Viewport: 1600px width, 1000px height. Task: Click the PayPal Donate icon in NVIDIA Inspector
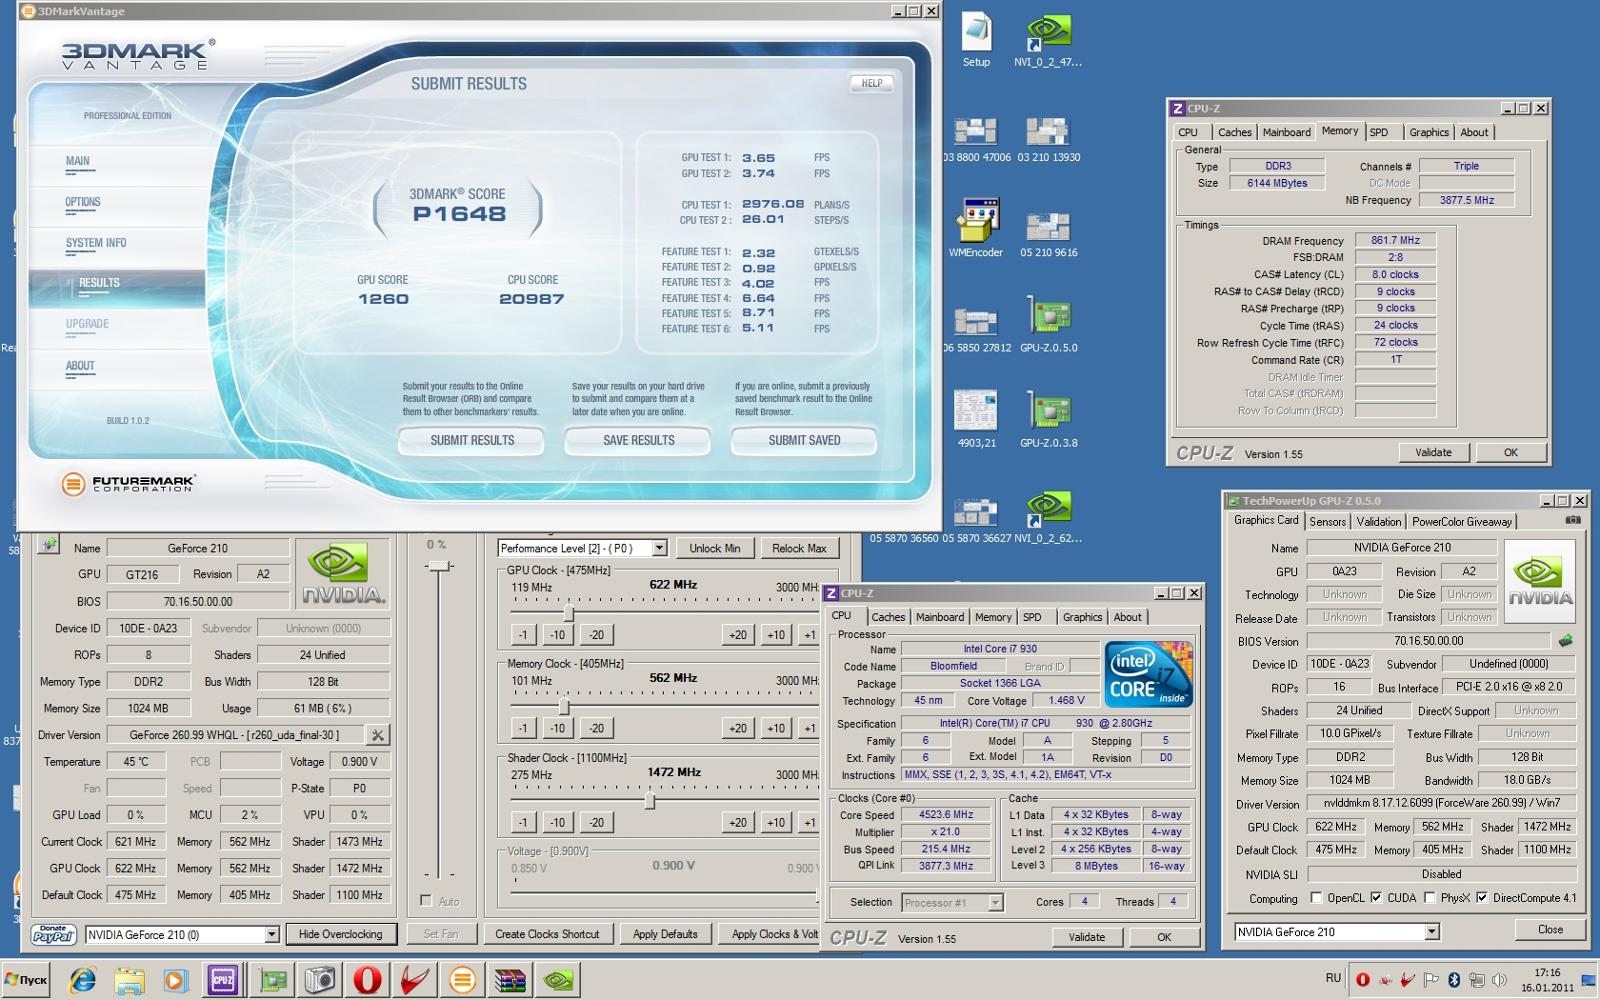click(x=53, y=934)
